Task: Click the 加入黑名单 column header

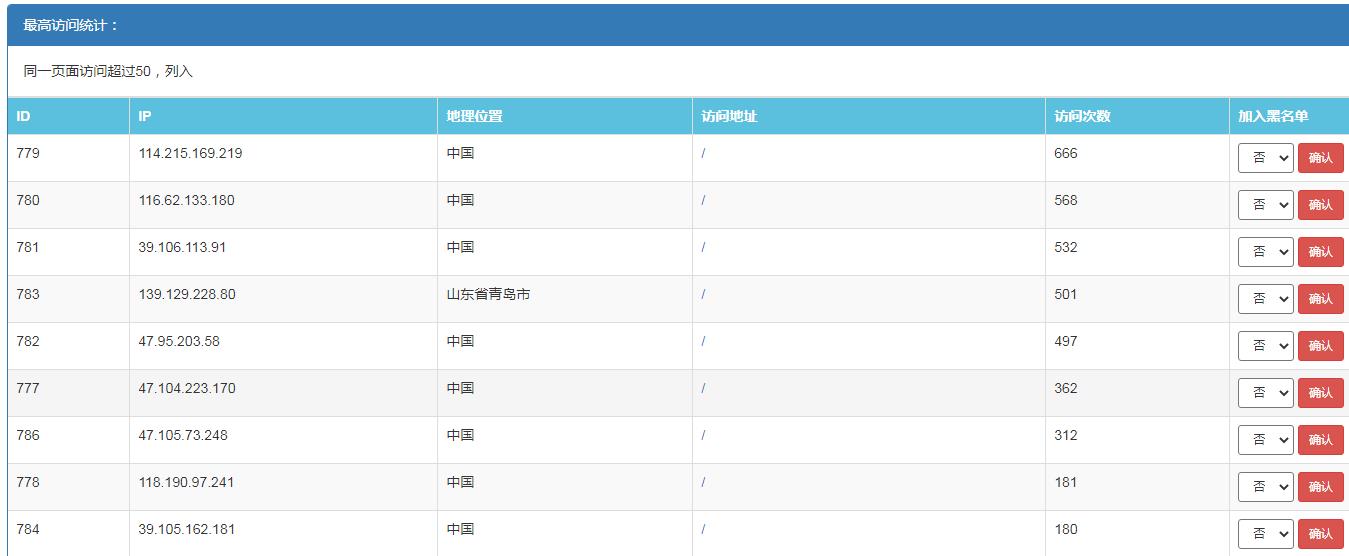Action: pyautogui.click(x=1289, y=116)
